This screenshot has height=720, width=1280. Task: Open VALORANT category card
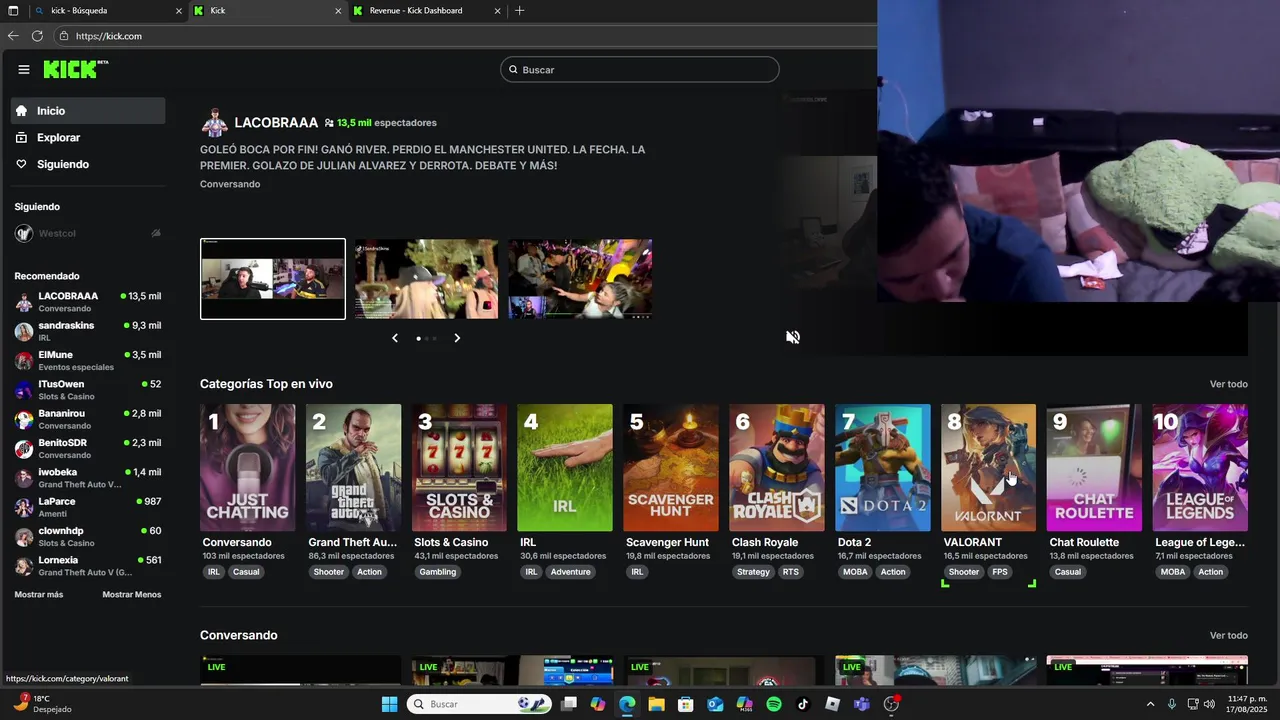coord(989,467)
